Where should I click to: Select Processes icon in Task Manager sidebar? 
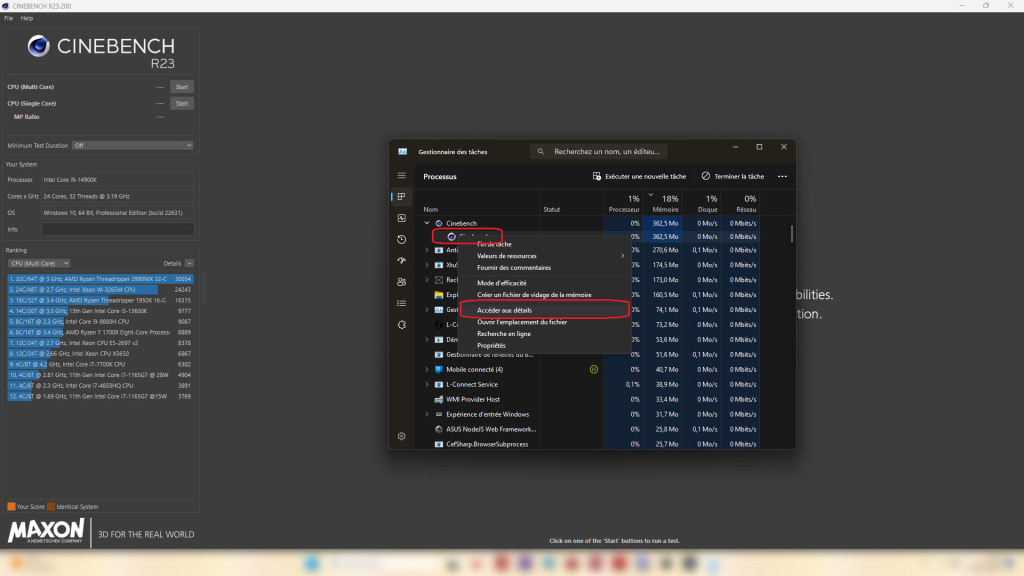(x=402, y=197)
